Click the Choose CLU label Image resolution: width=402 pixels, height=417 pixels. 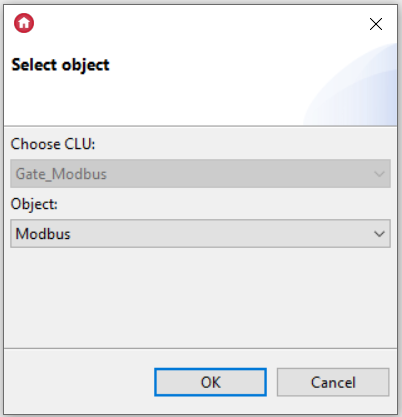[53, 144]
